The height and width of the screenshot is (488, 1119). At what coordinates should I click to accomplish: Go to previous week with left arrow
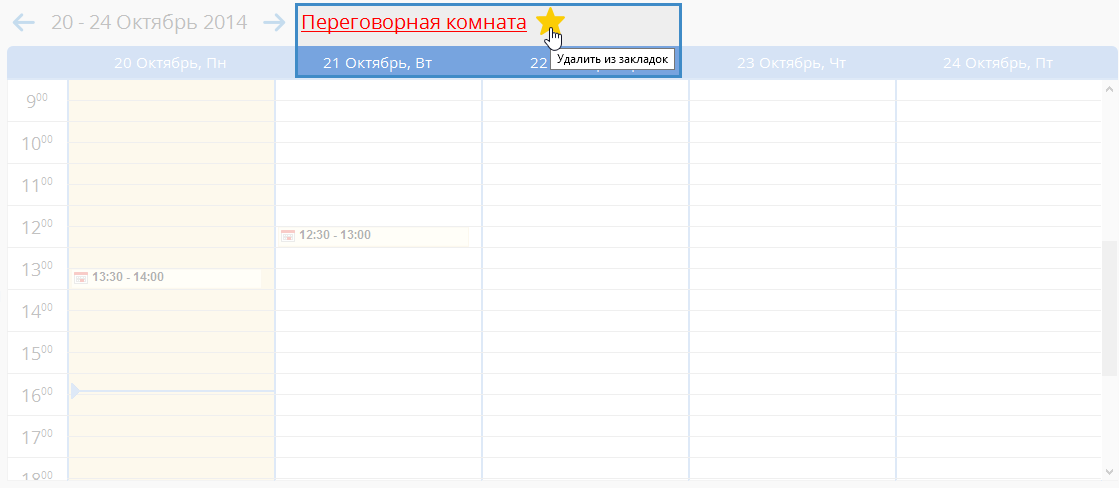coord(24,23)
